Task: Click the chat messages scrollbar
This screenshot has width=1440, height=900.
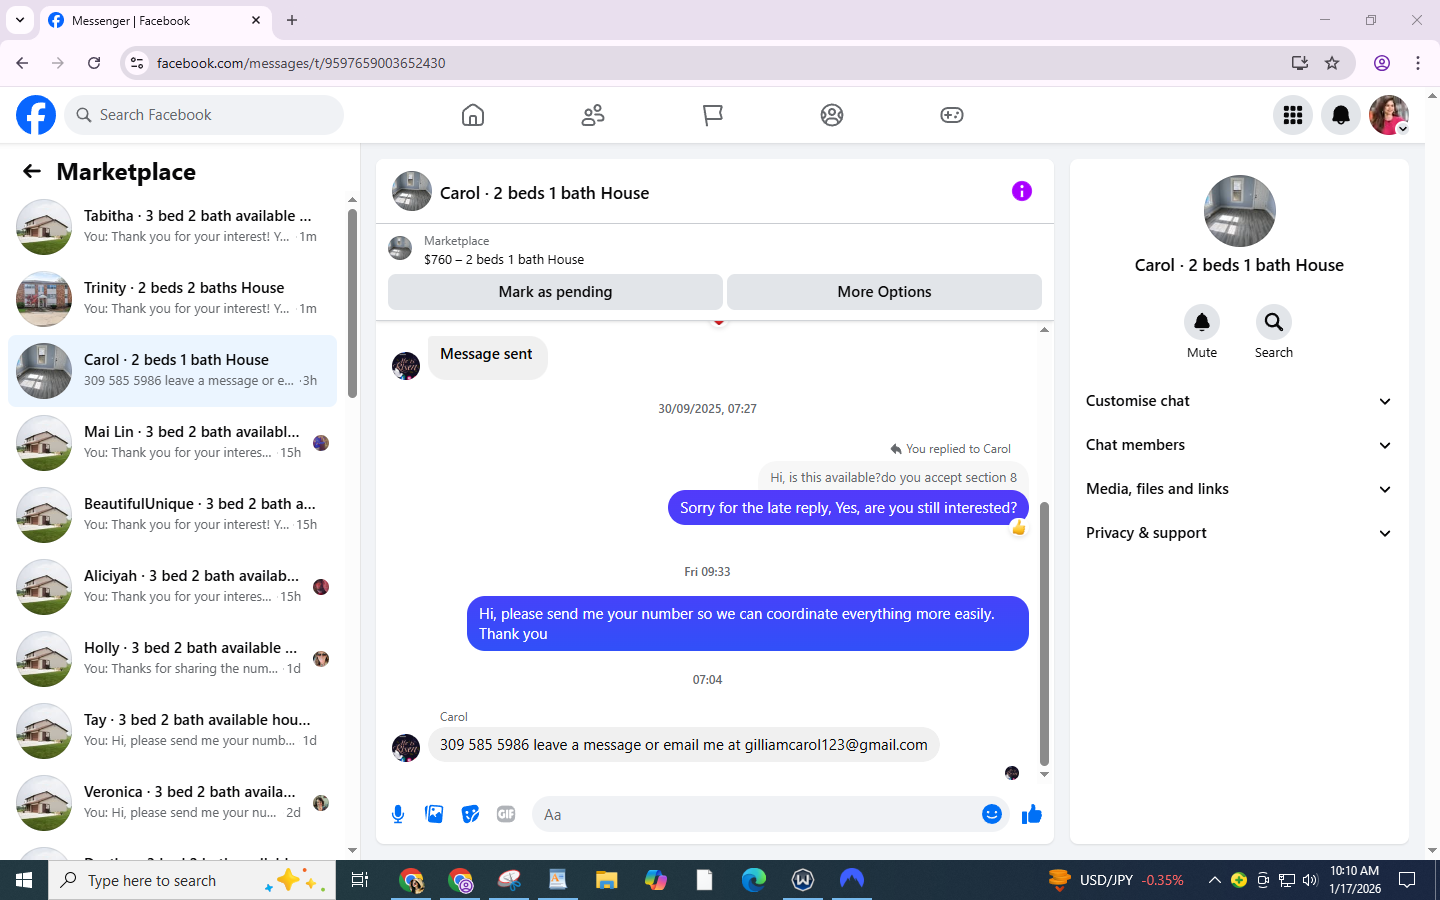Action: [1044, 635]
